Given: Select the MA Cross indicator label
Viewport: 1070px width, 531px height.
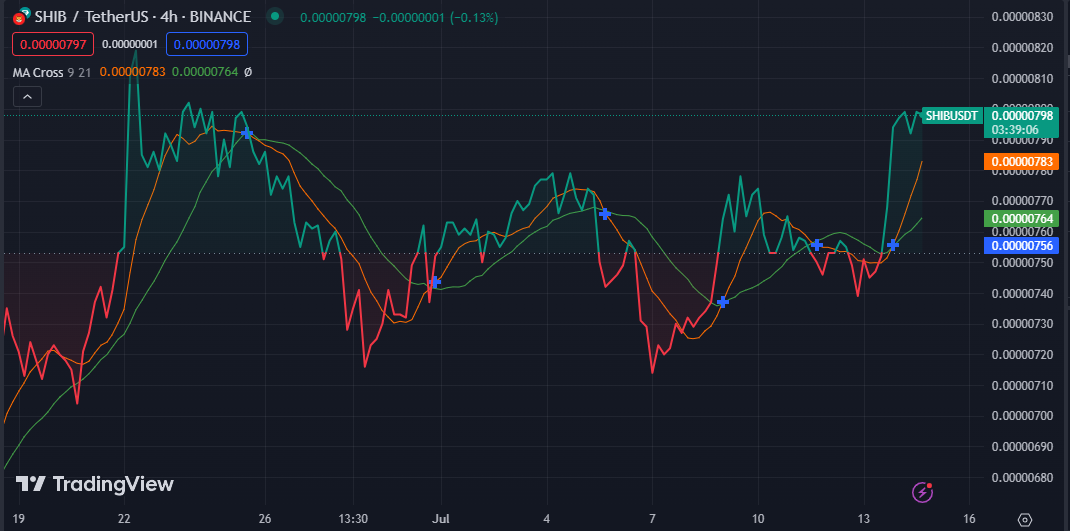Looking at the screenshot, I should point(37,72).
